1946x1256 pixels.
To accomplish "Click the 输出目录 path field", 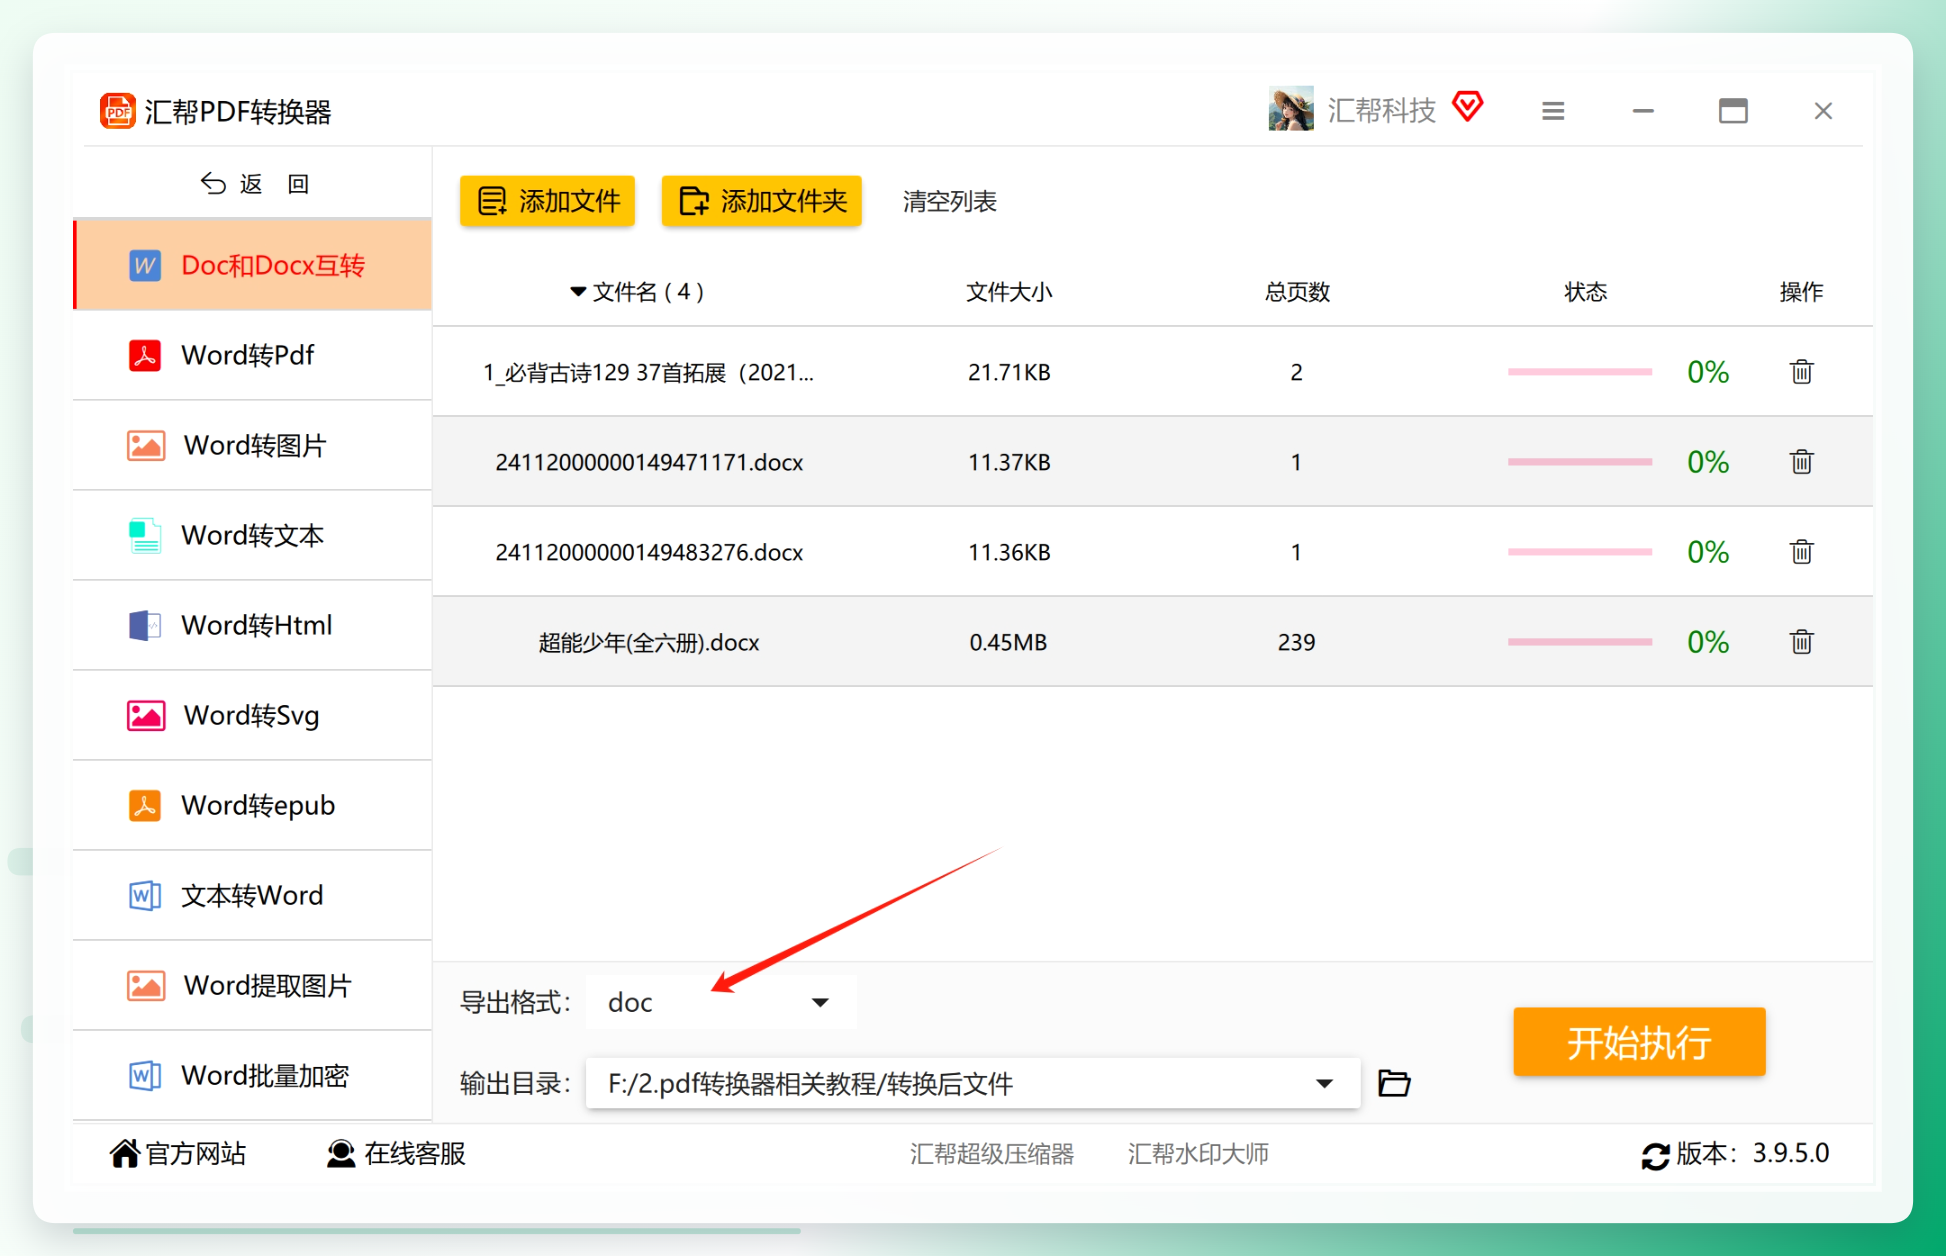I will [972, 1083].
